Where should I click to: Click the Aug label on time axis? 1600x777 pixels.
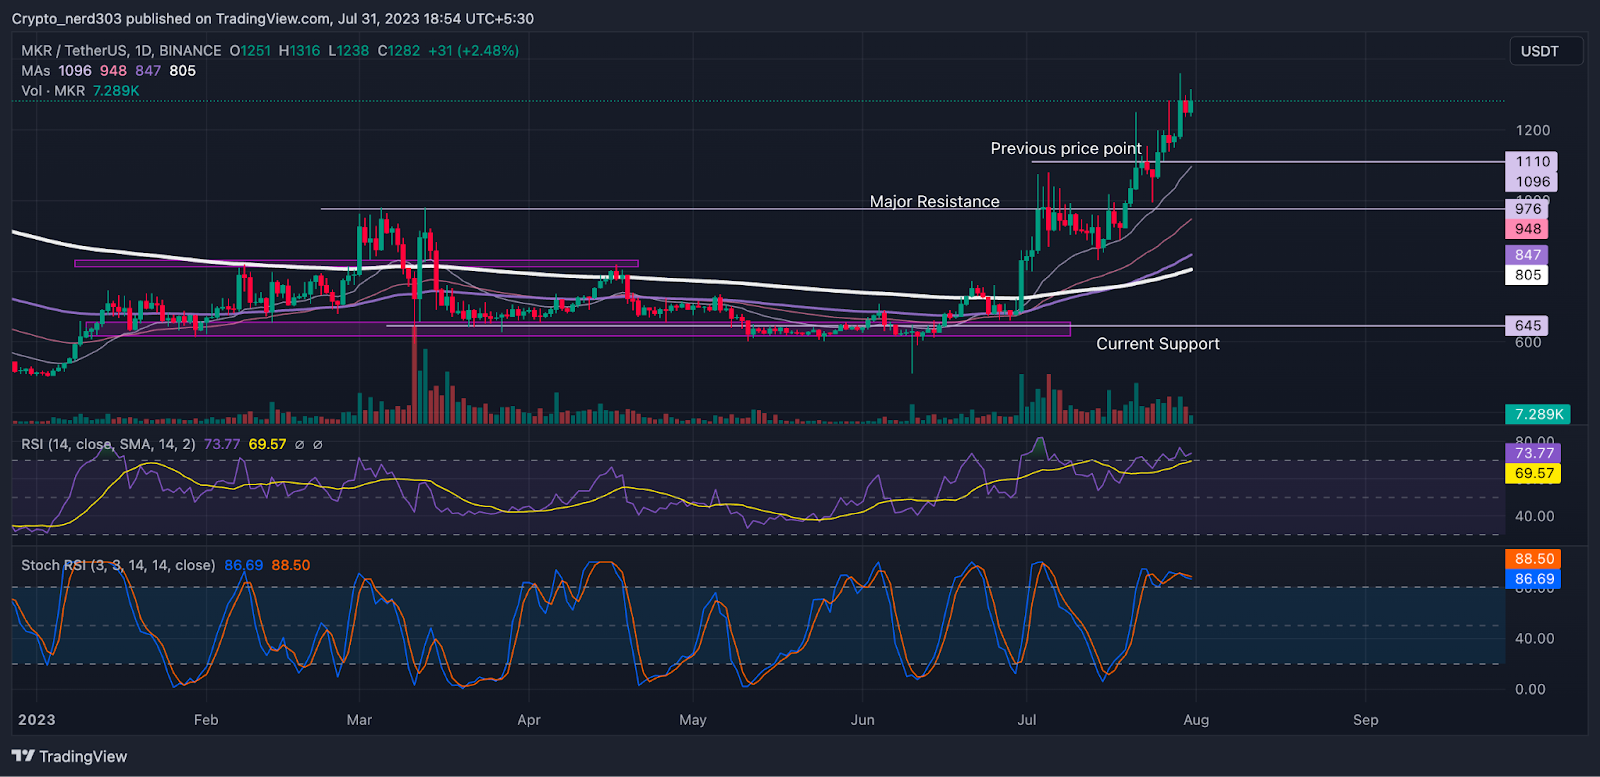(1196, 720)
